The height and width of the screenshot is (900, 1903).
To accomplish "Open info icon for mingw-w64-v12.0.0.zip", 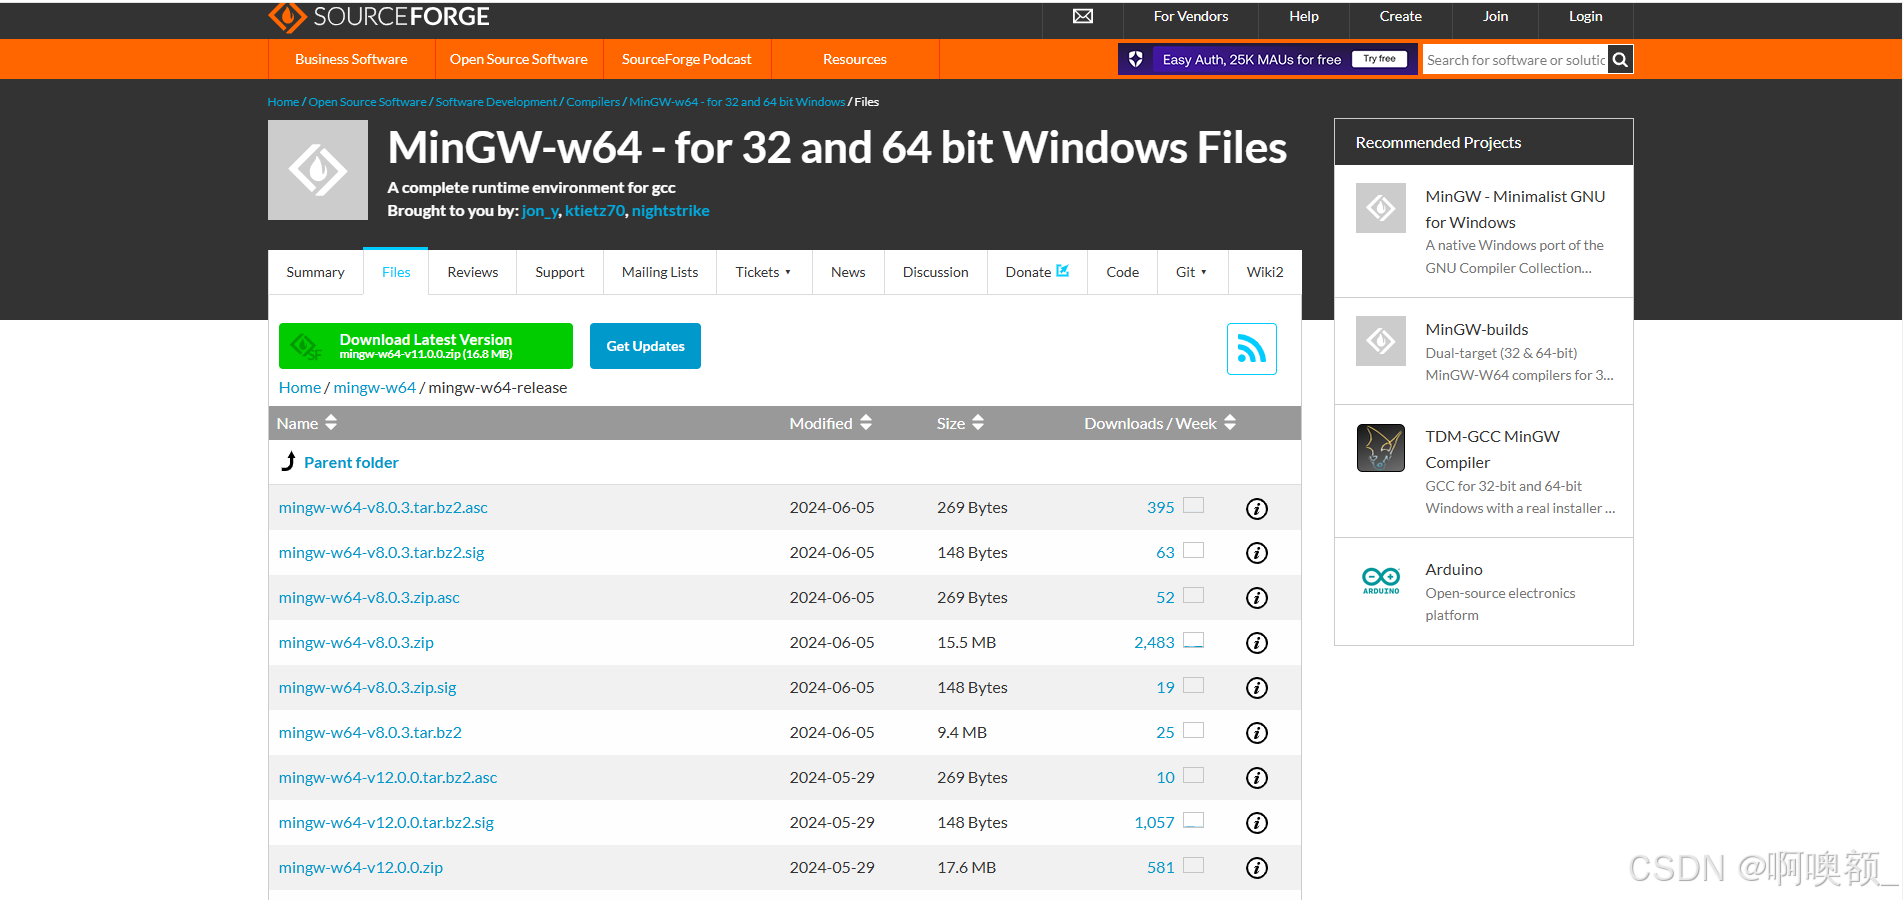I will 1256,867.
